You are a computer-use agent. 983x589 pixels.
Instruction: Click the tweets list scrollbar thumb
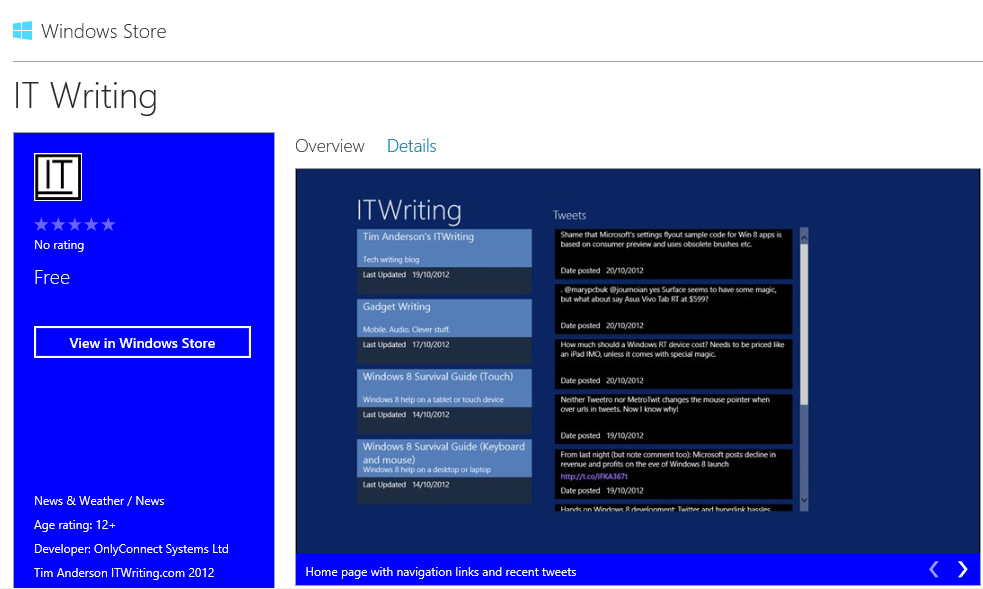(804, 324)
